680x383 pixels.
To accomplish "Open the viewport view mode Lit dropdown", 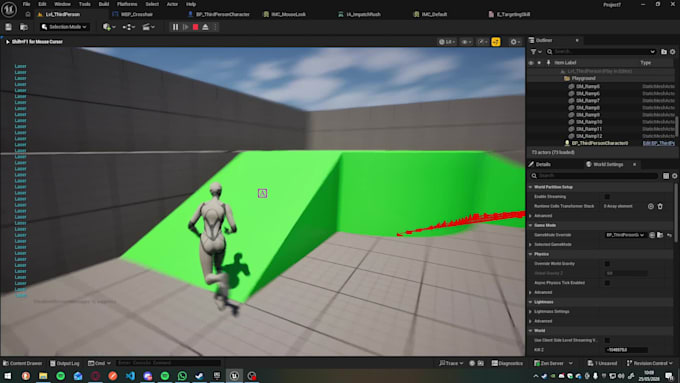I will [x=446, y=42].
